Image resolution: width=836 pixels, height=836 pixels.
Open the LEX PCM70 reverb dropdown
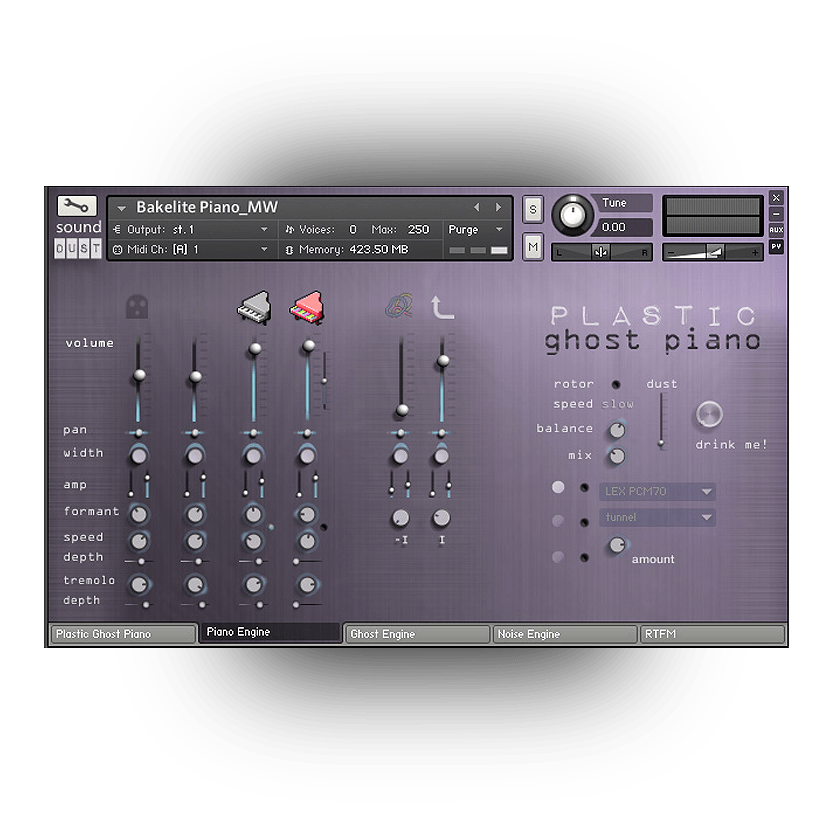[657, 491]
